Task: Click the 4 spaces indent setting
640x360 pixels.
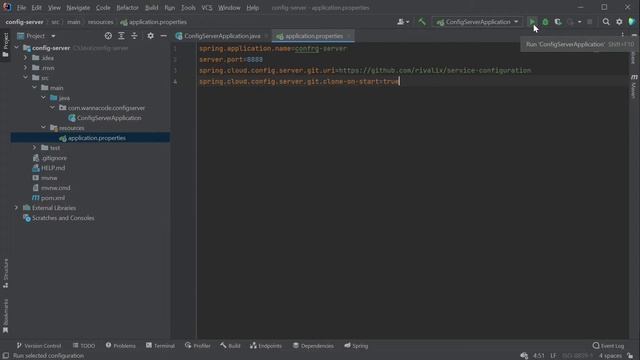Action: click(610, 356)
